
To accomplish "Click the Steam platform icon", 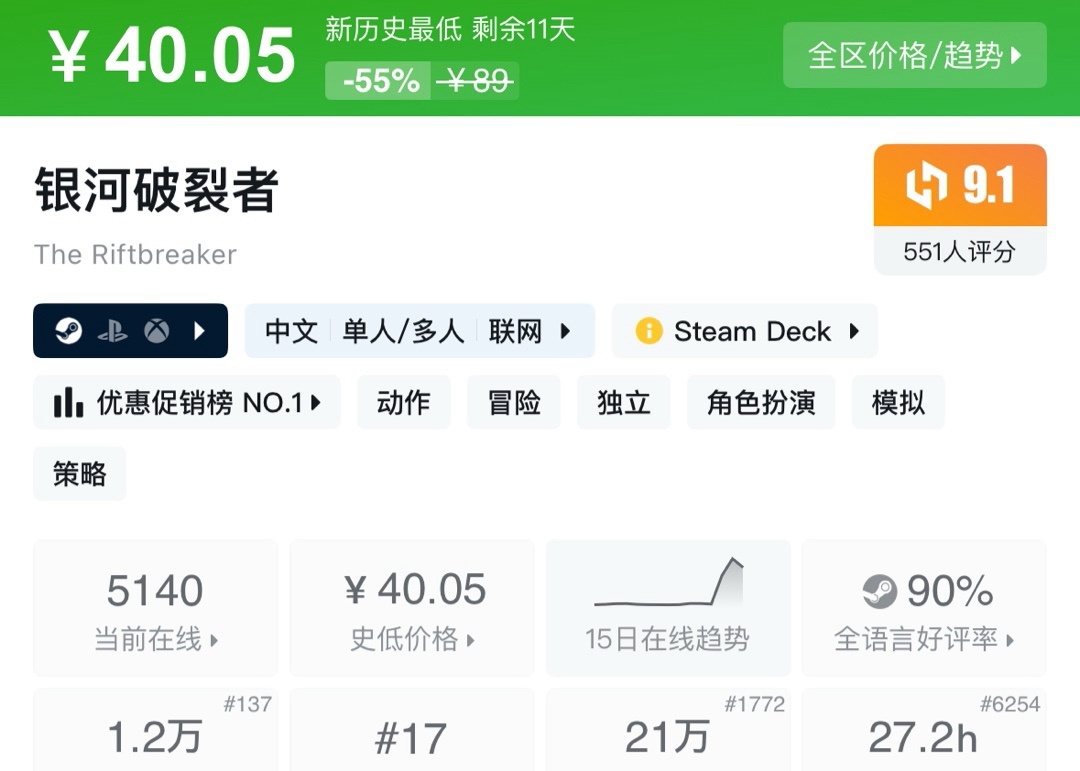I will pos(68,331).
